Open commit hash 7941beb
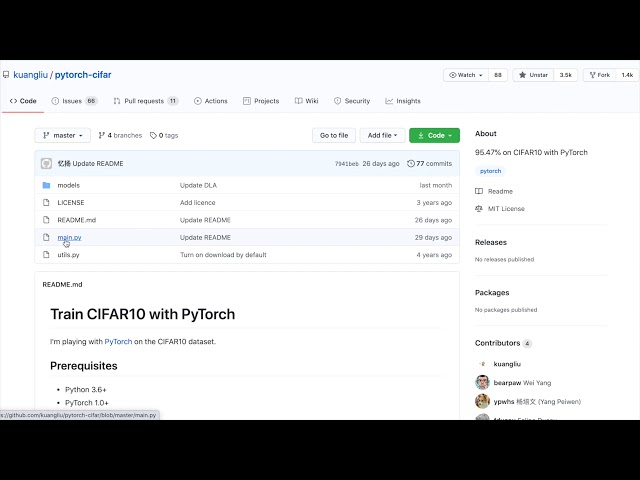 [x=347, y=164]
